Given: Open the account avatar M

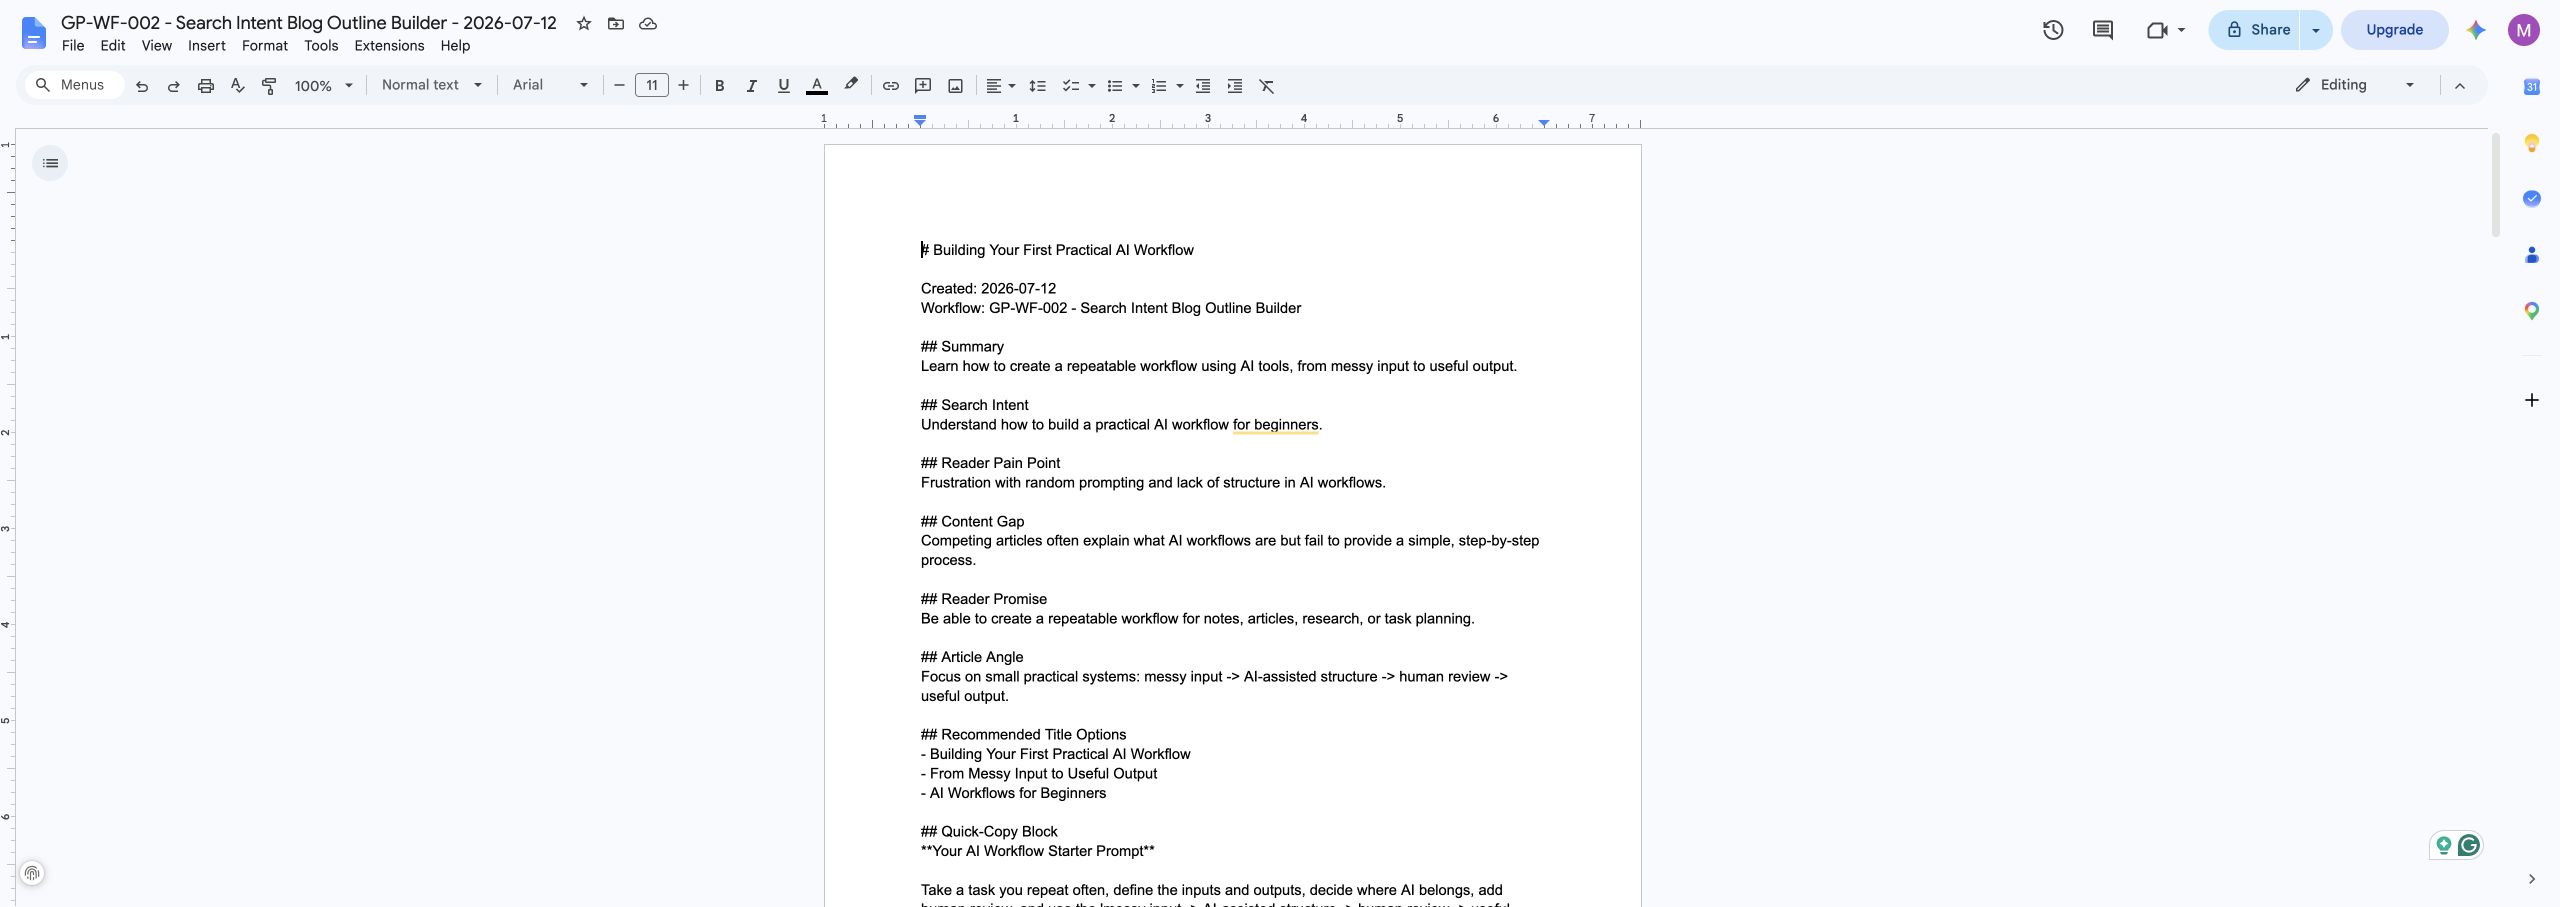Looking at the screenshot, I should click(x=2524, y=30).
